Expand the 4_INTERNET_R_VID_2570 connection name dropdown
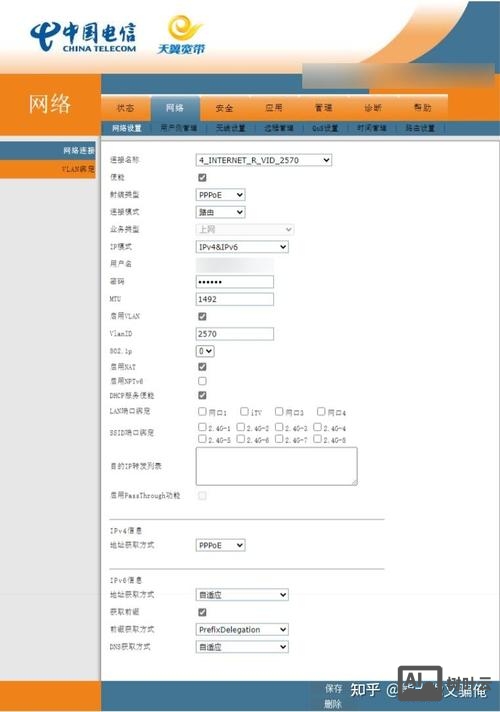The width and height of the screenshot is (500, 712). point(263,160)
